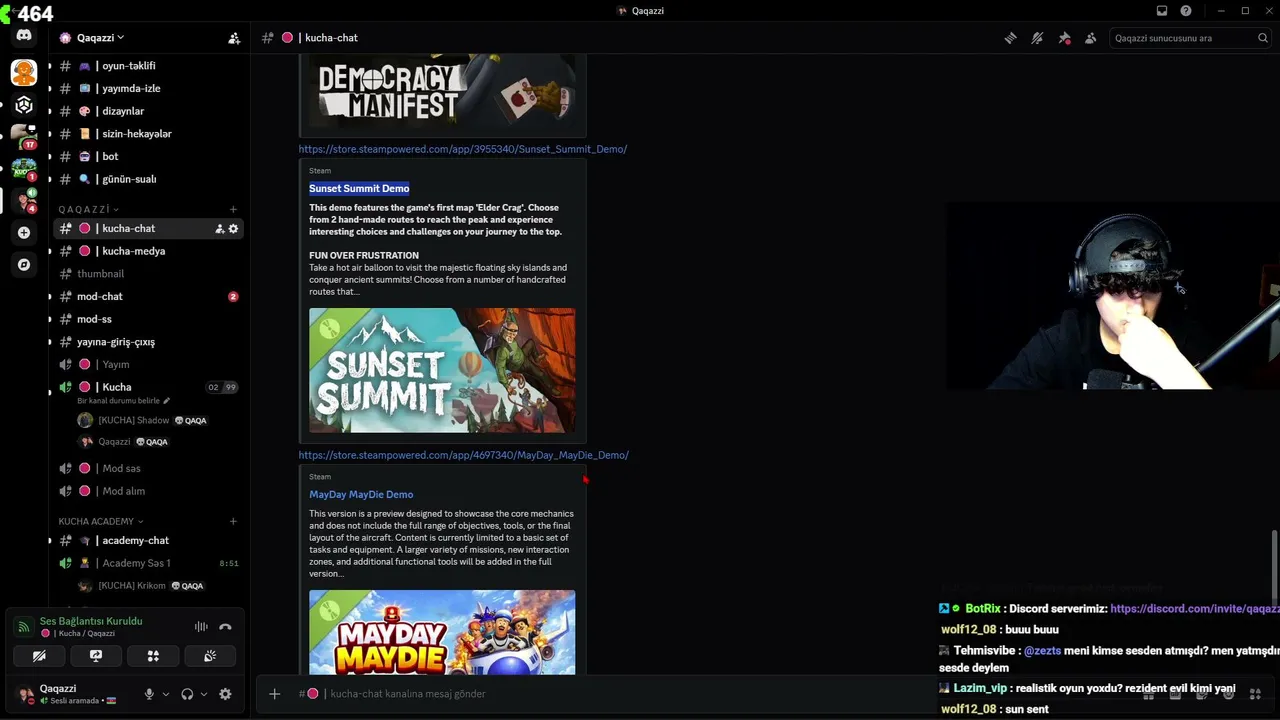The image size is (1280, 720).
Task: Click the Sunset Summit Demo embed title
Action: click(x=359, y=188)
